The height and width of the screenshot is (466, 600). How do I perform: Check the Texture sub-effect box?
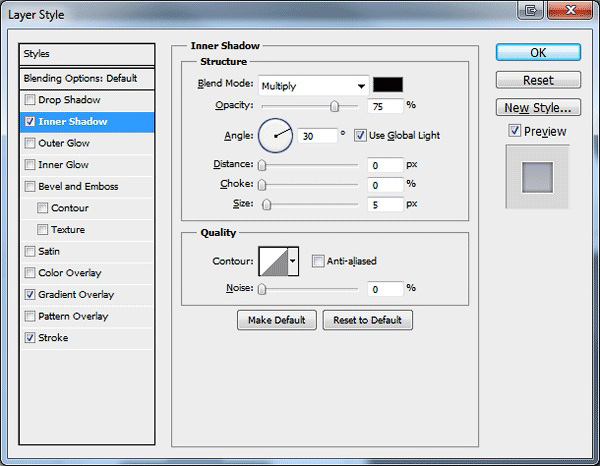click(42, 230)
